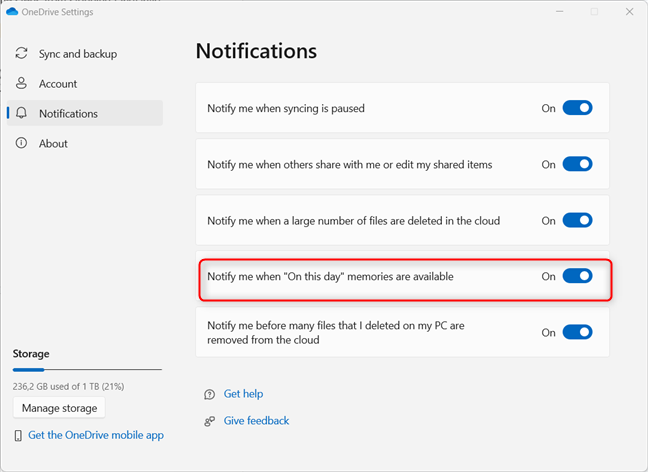
Task: Click the mobile phone icon near Storage
Action: coord(18,436)
